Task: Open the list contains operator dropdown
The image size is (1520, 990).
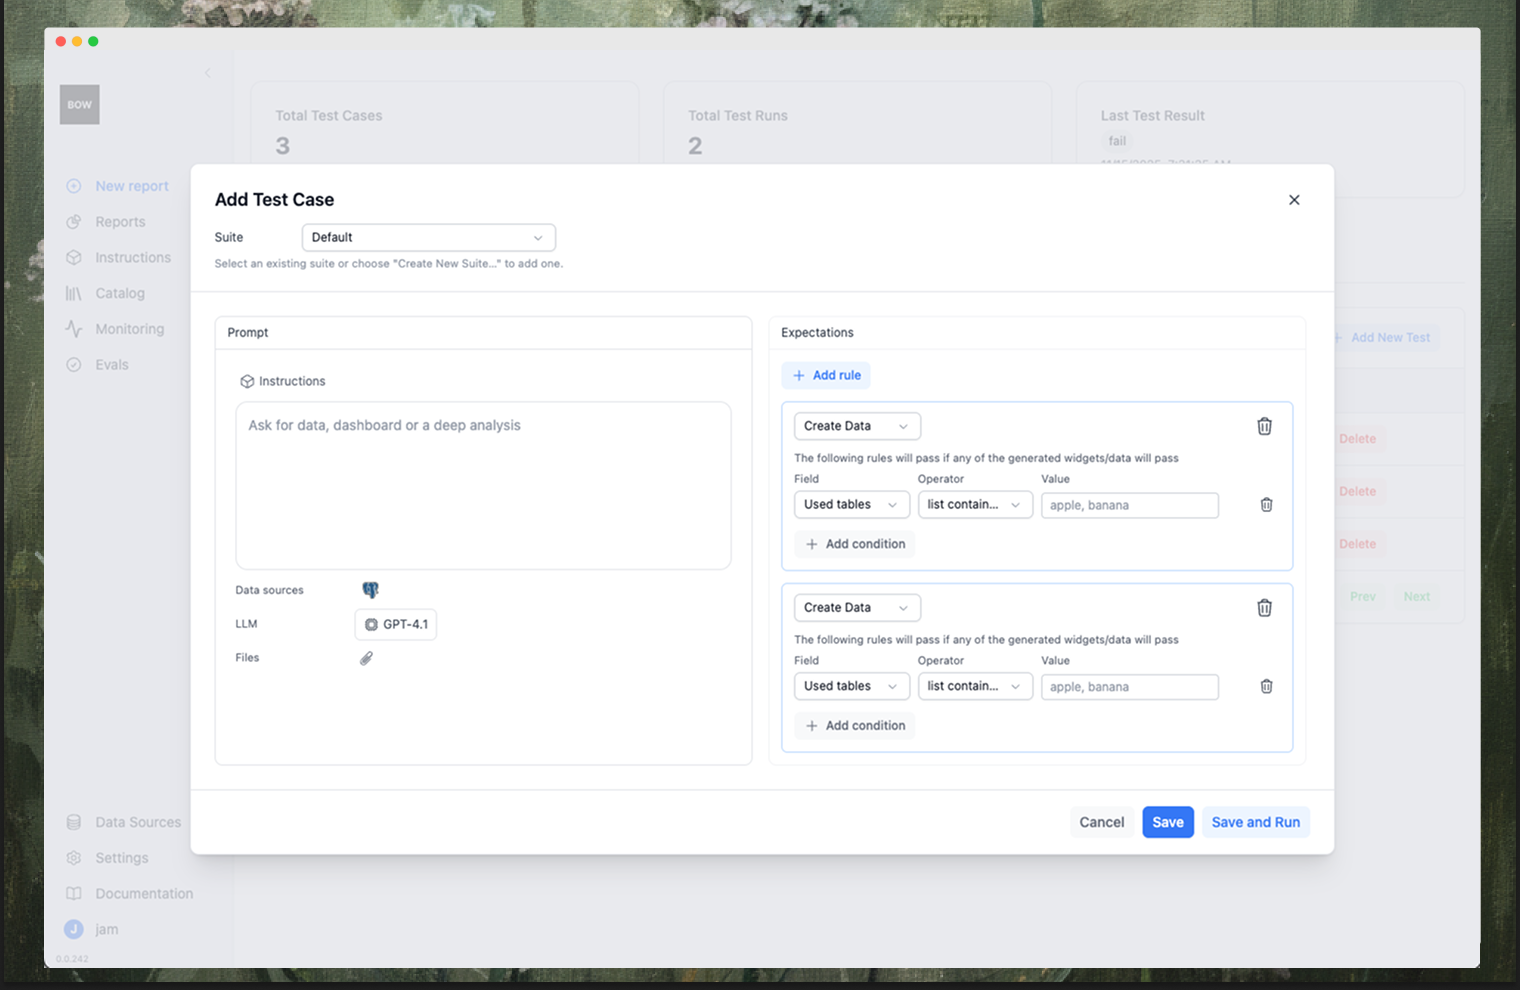Action: (975, 504)
